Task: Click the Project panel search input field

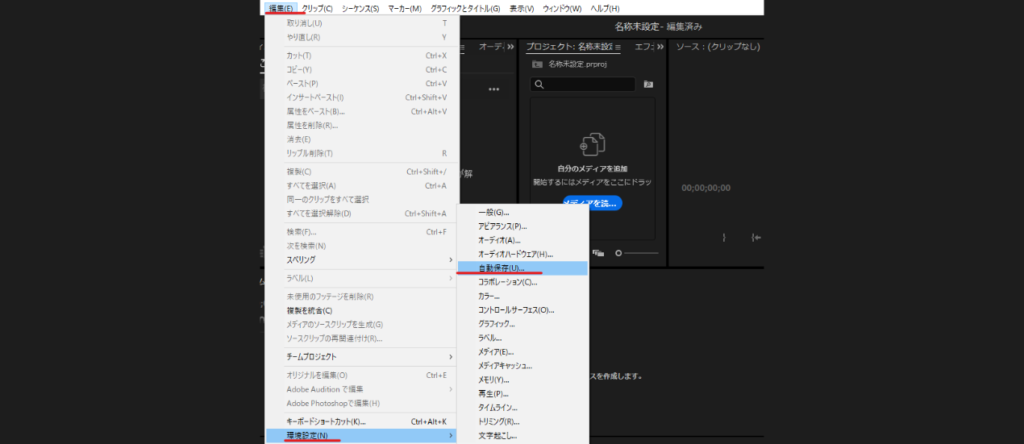Action: click(x=590, y=85)
